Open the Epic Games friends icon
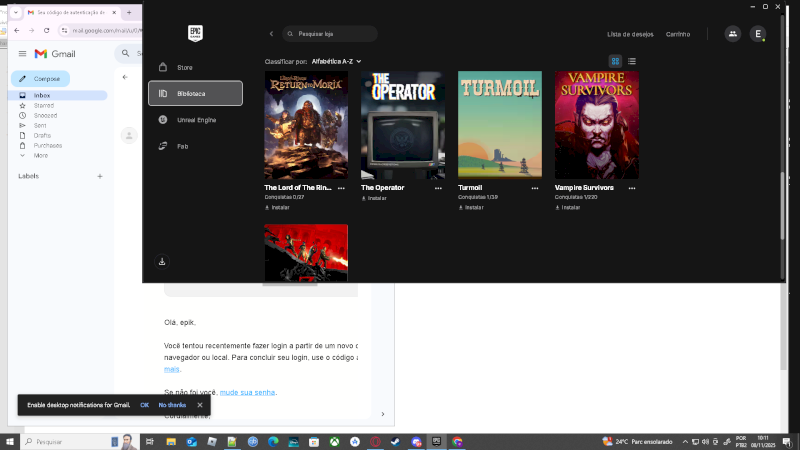This screenshot has width=800, height=450. [733, 34]
